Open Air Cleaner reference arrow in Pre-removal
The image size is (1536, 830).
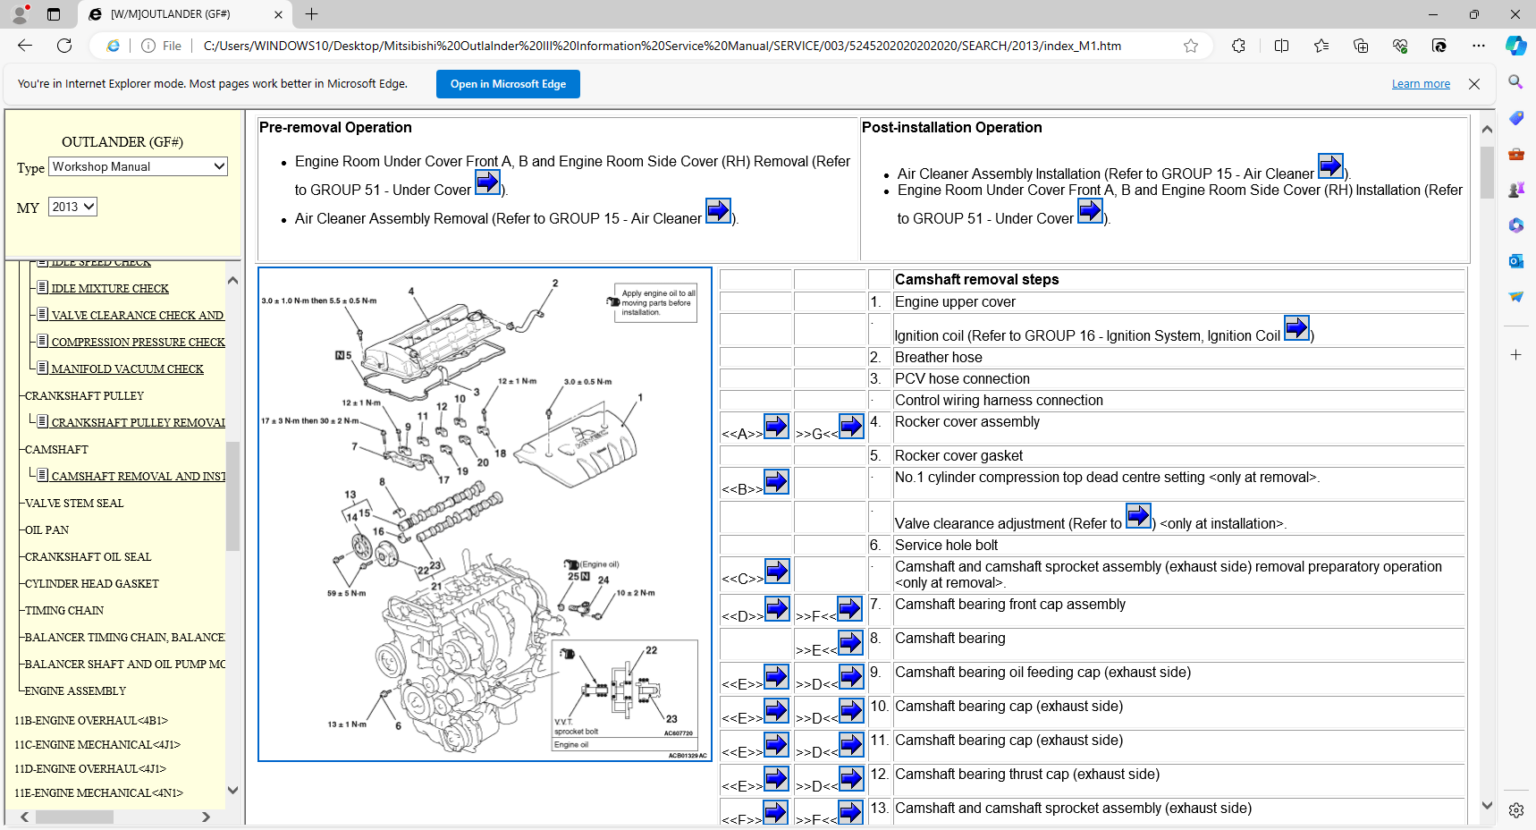tap(718, 211)
